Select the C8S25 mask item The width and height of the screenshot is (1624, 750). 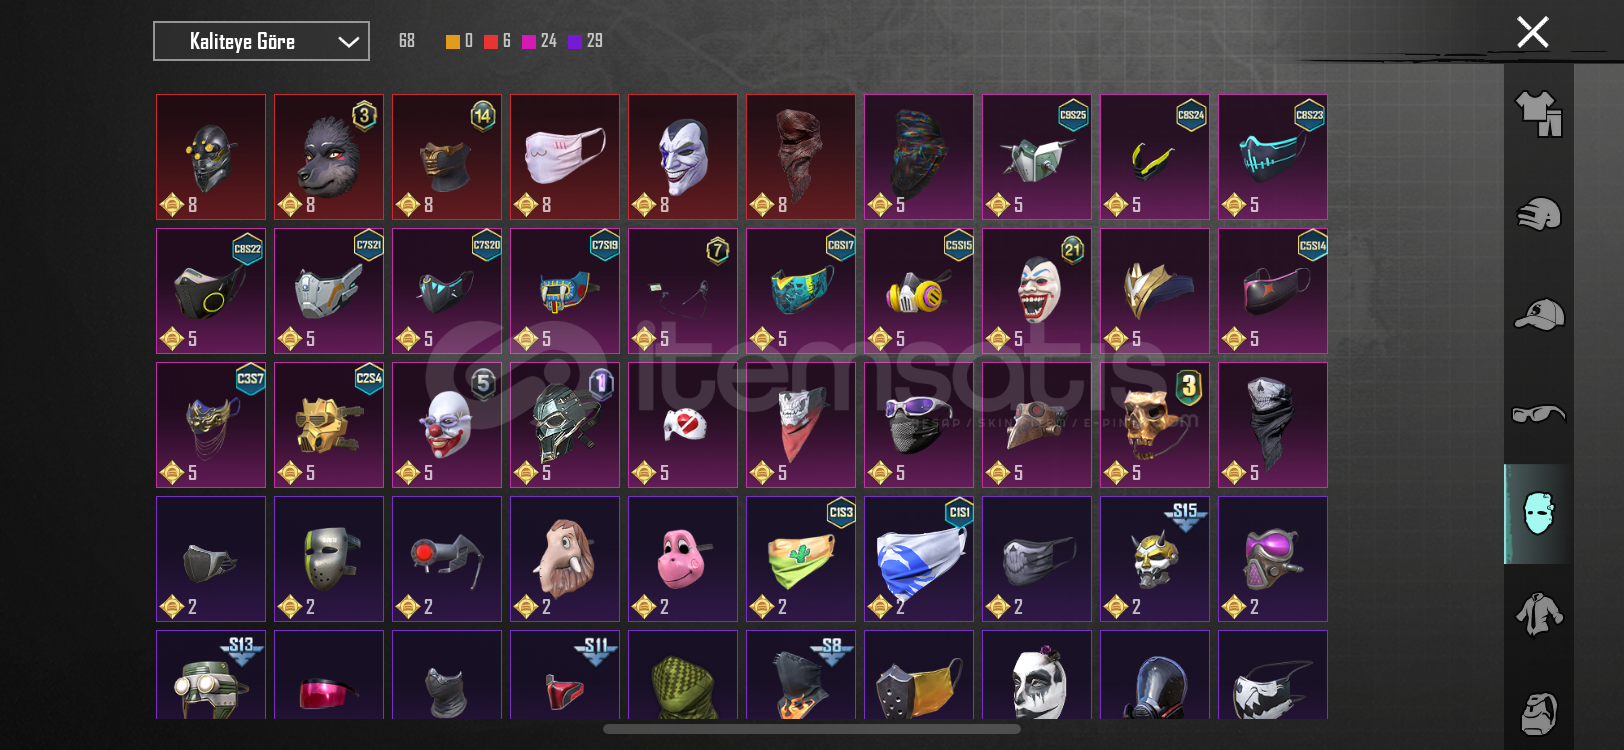coord(1037,157)
